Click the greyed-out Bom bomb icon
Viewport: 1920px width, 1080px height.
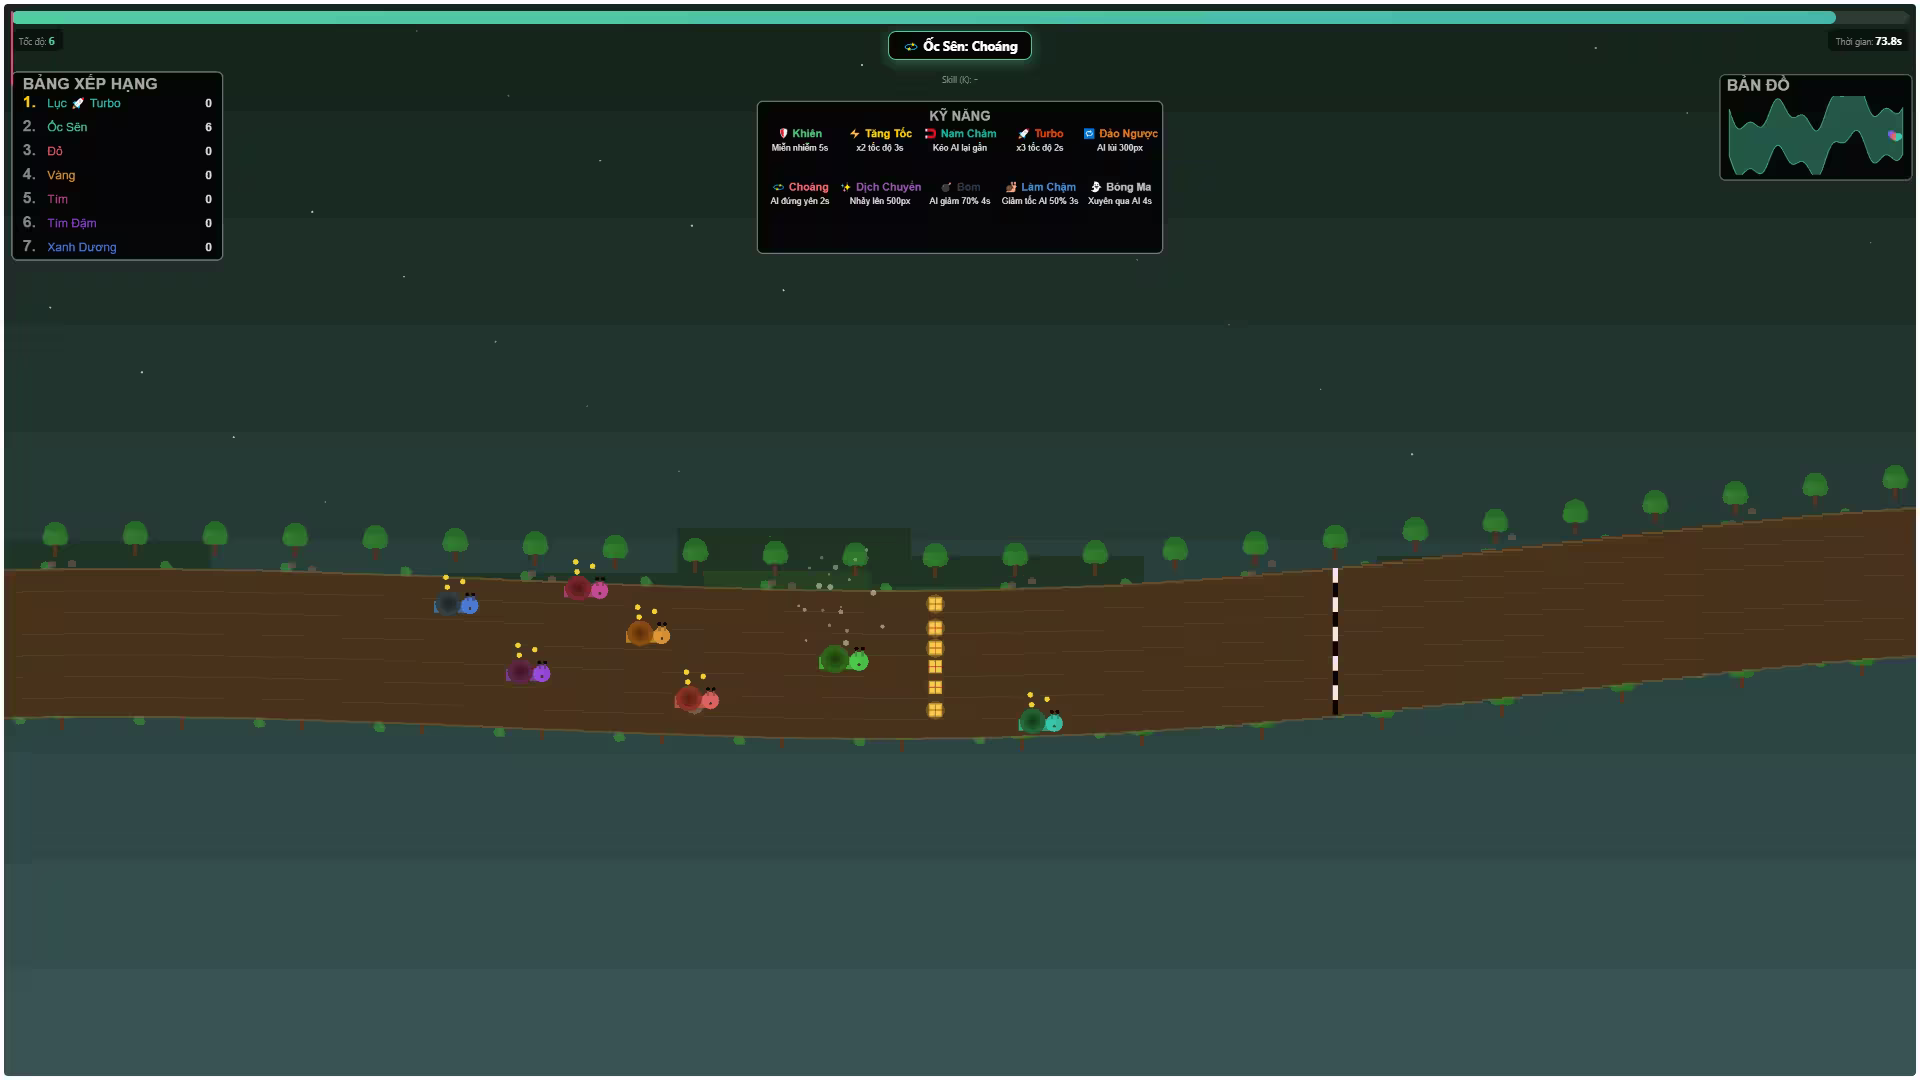click(946, 187)
